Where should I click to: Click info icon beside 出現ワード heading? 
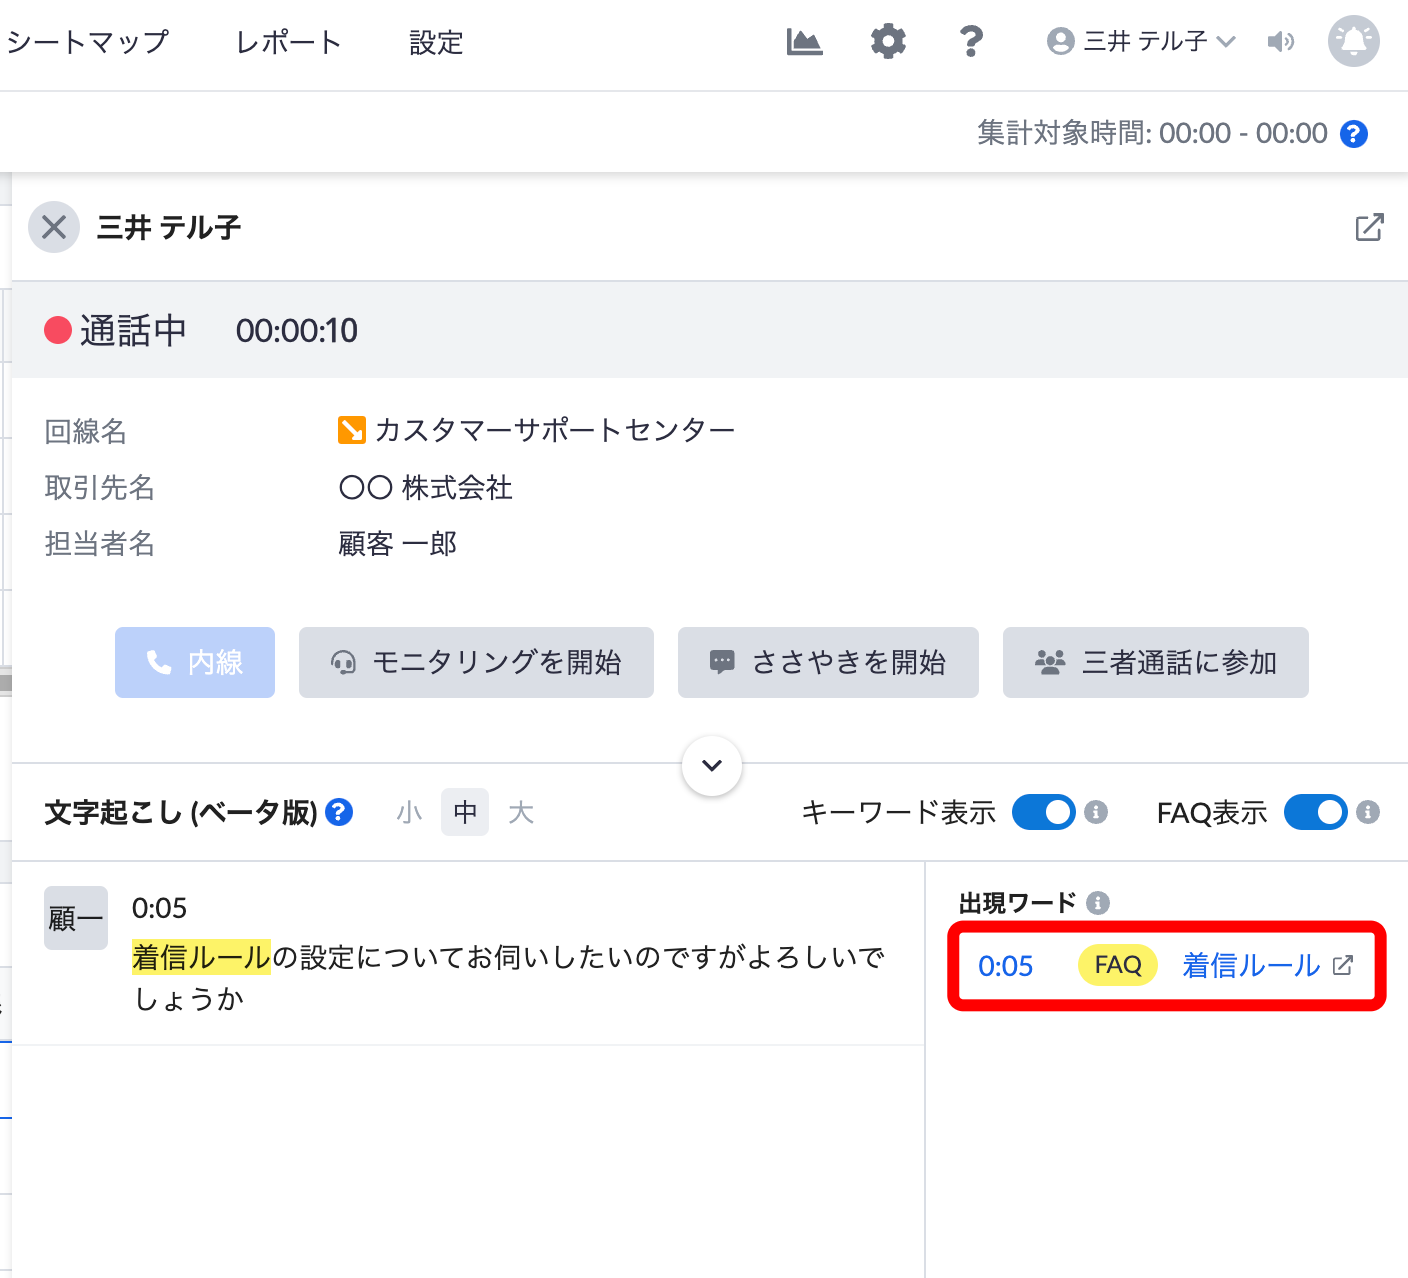point(1098,903)
